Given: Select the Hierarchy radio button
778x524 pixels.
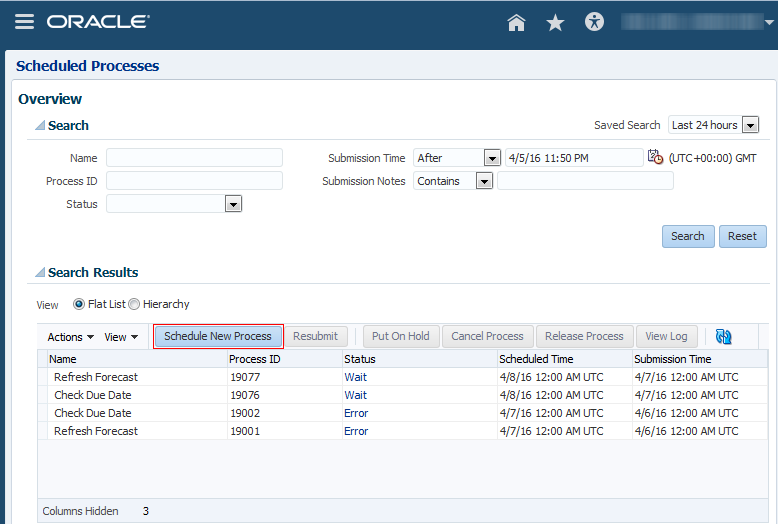Looking at the screenshot, I should coord(134,304).
